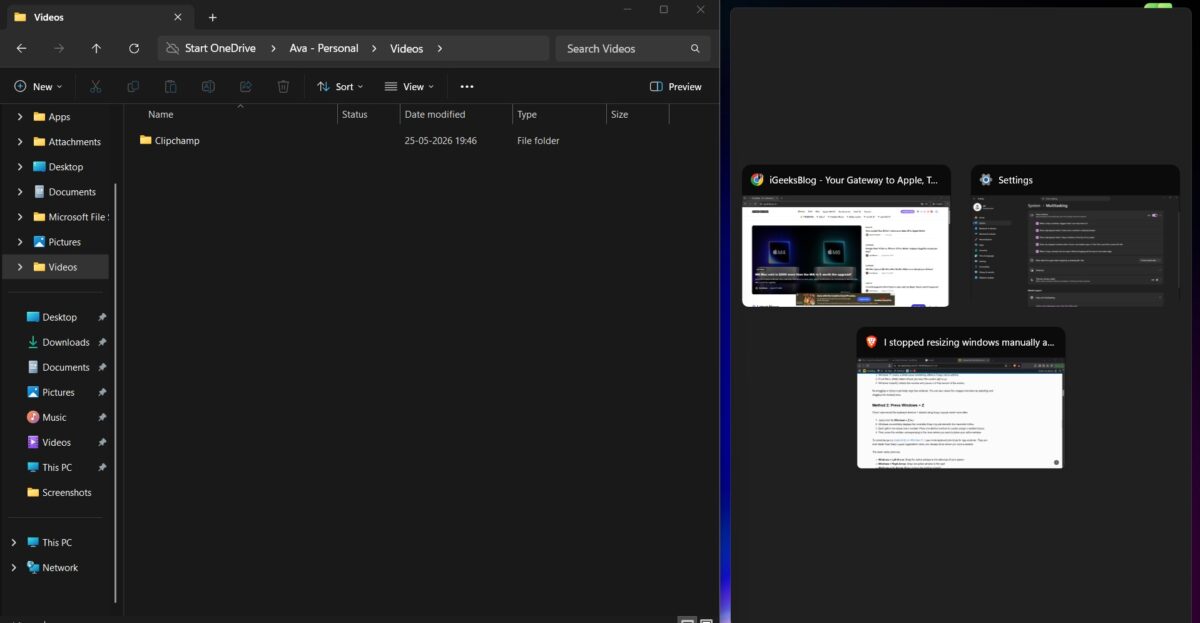Click the Downloads arrow icon
This screenshot has height=623, width=1200.
[33, 342]
